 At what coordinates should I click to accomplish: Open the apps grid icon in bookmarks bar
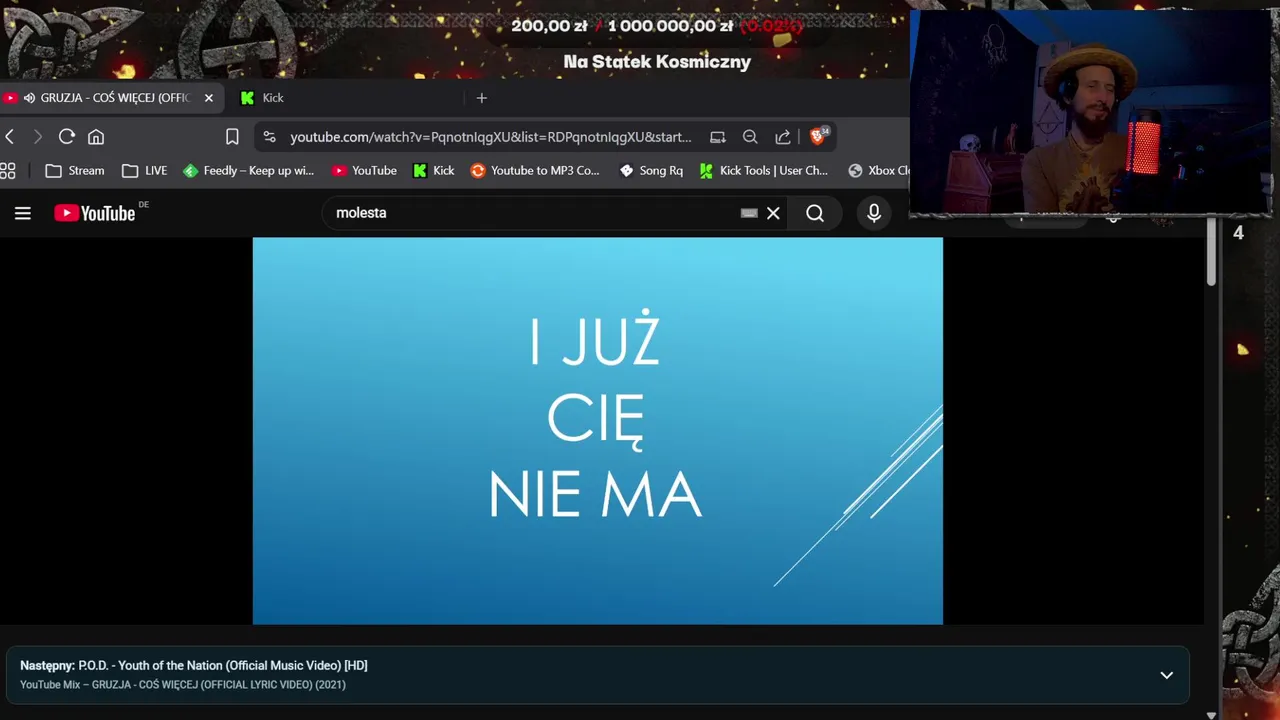[x=8, y=171]
